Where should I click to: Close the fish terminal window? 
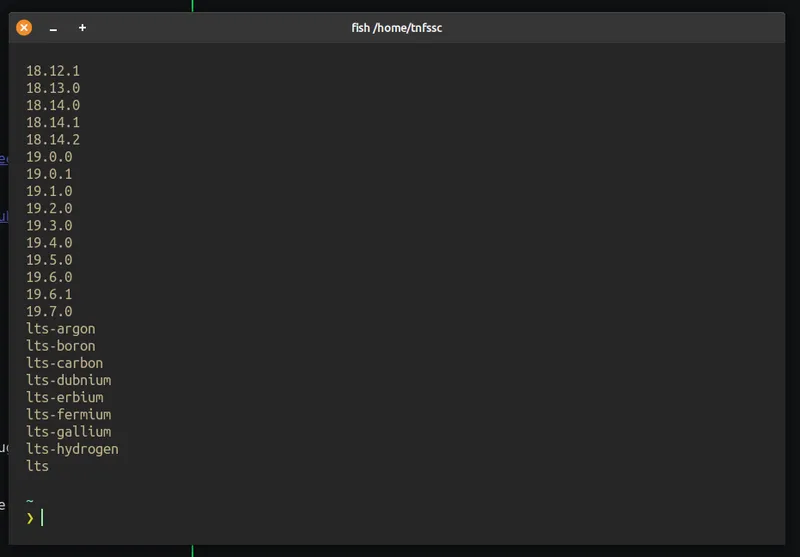24,28
